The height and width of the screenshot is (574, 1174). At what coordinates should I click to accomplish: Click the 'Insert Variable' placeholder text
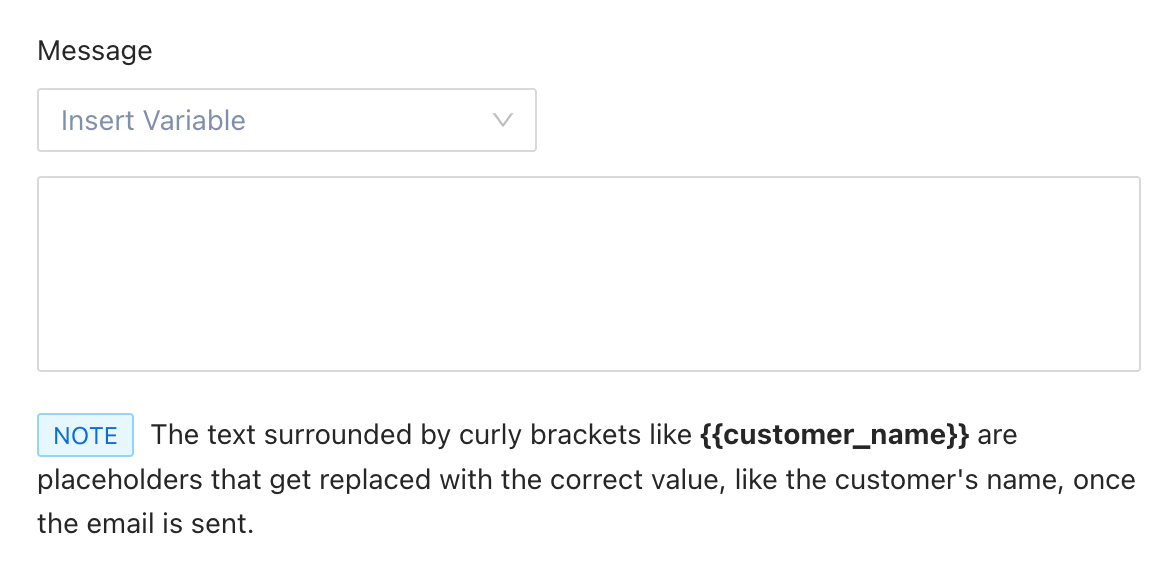(x=153, y=121)
